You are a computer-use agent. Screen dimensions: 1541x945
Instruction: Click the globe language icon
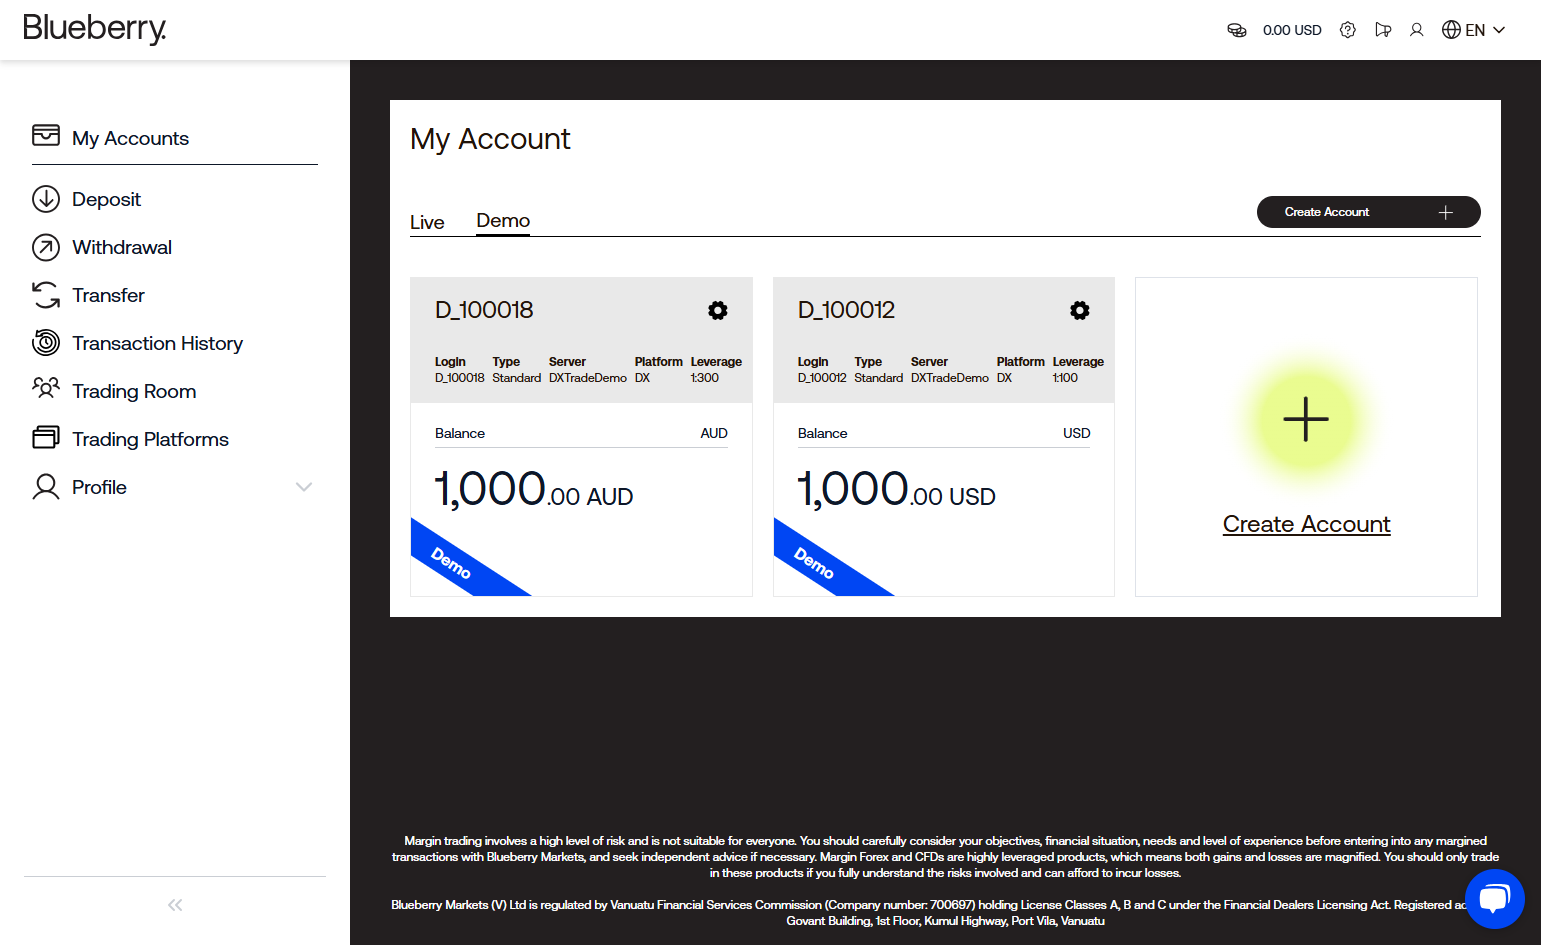click(x=1451, y=30)
